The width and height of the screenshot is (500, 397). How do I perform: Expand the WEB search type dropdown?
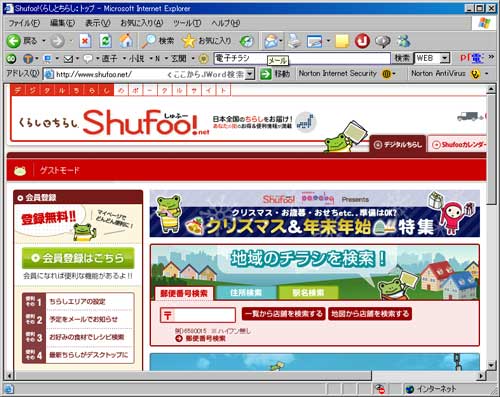click(x=444, y=58)
